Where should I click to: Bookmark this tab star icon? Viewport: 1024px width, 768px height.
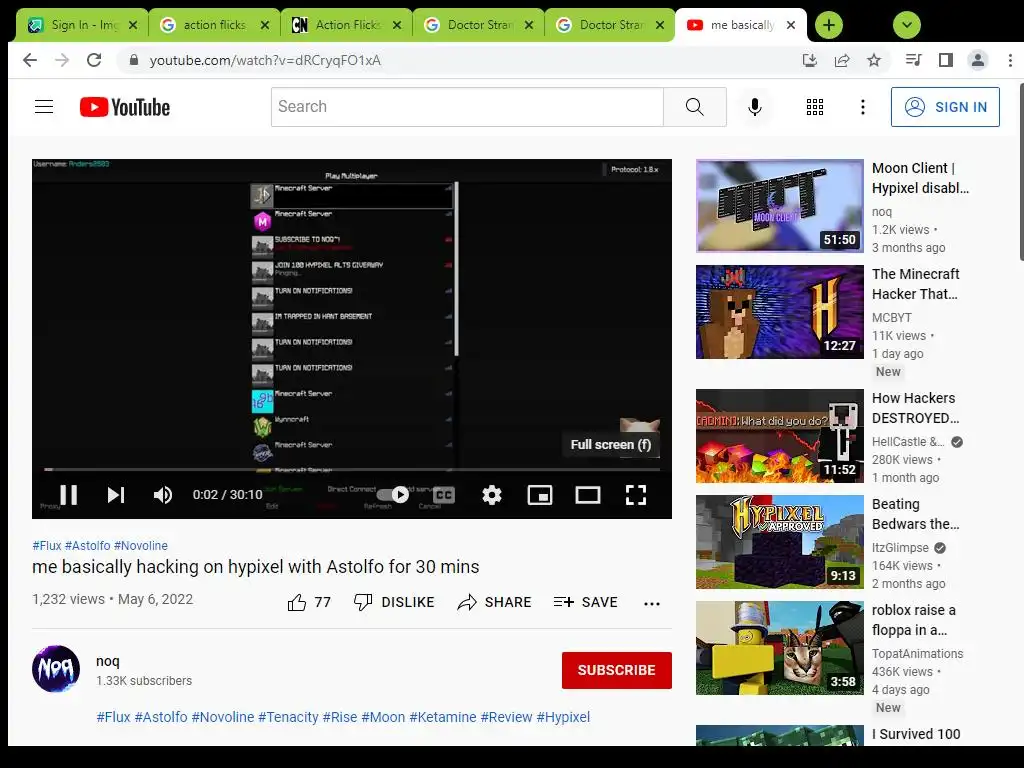coord(874,60)
